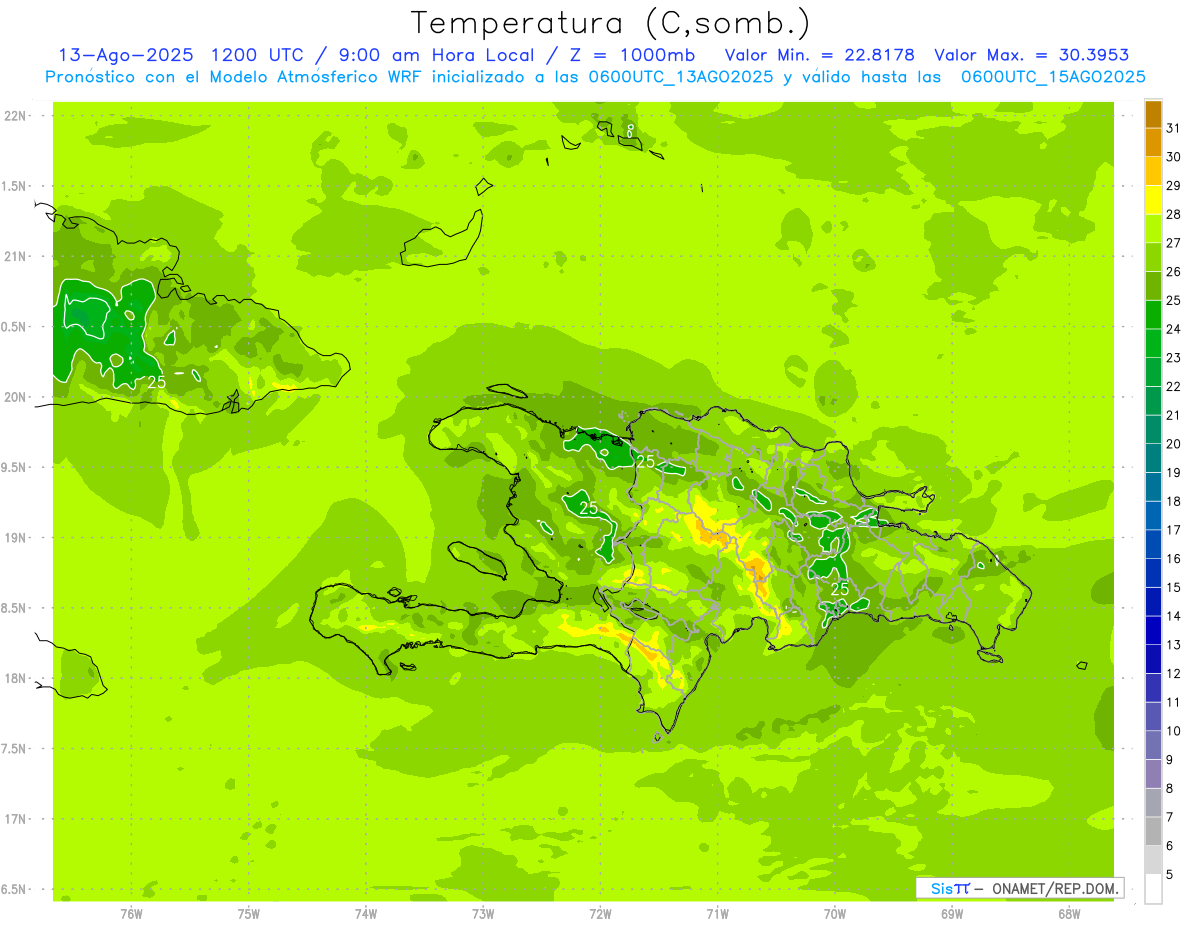Click the legend label "26"
The height and width of the screenshot is (927, 1200).
click(x=1174, y=271)
